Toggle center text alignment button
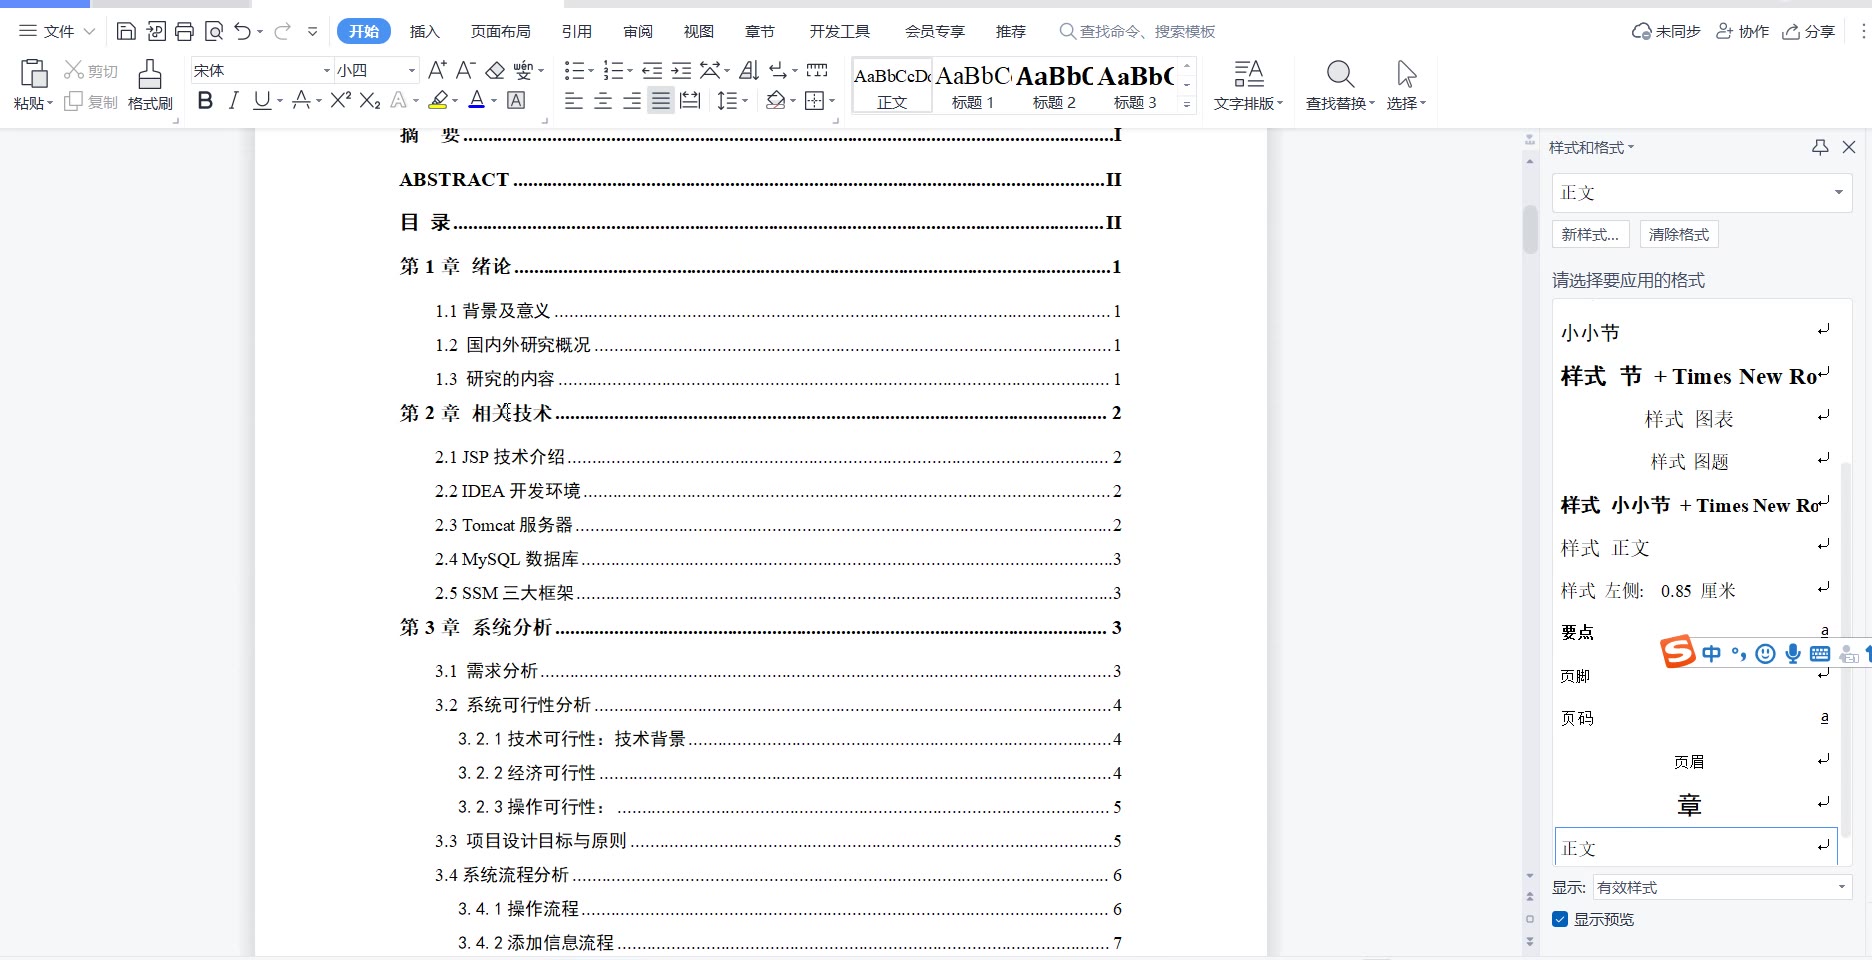The height and width of the screenshot is (960, 1872). click(603, 100)
